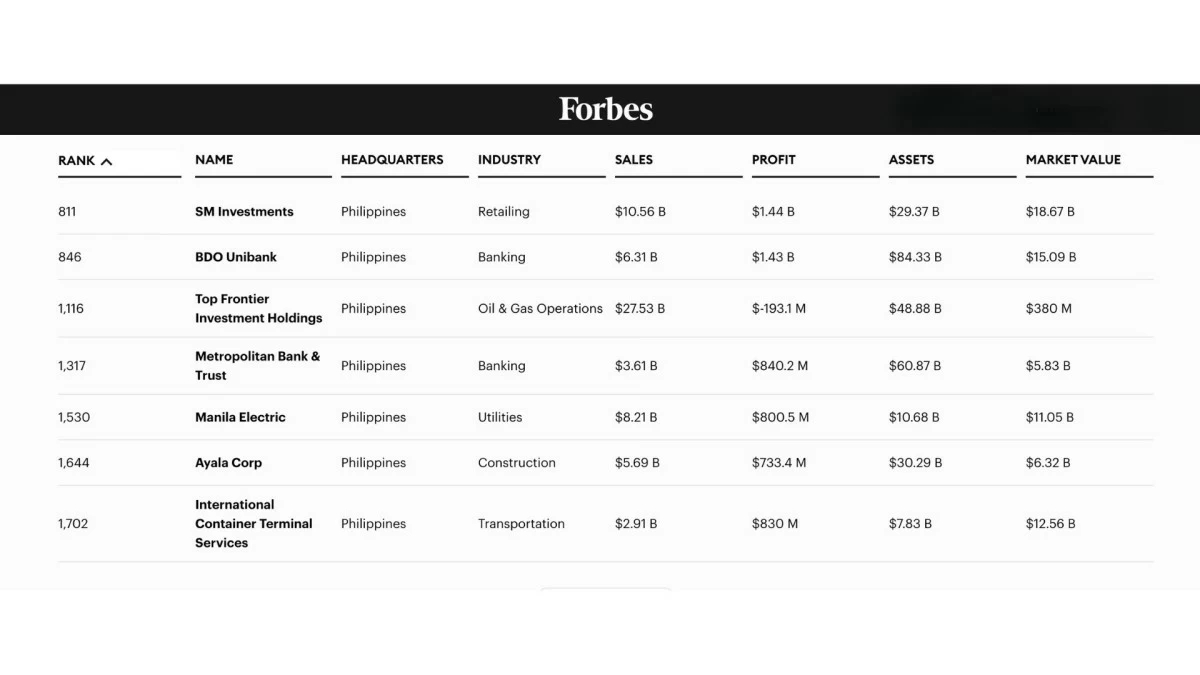Open the Ayala Corp company link

pyautogui.click(x=228, y=463)
